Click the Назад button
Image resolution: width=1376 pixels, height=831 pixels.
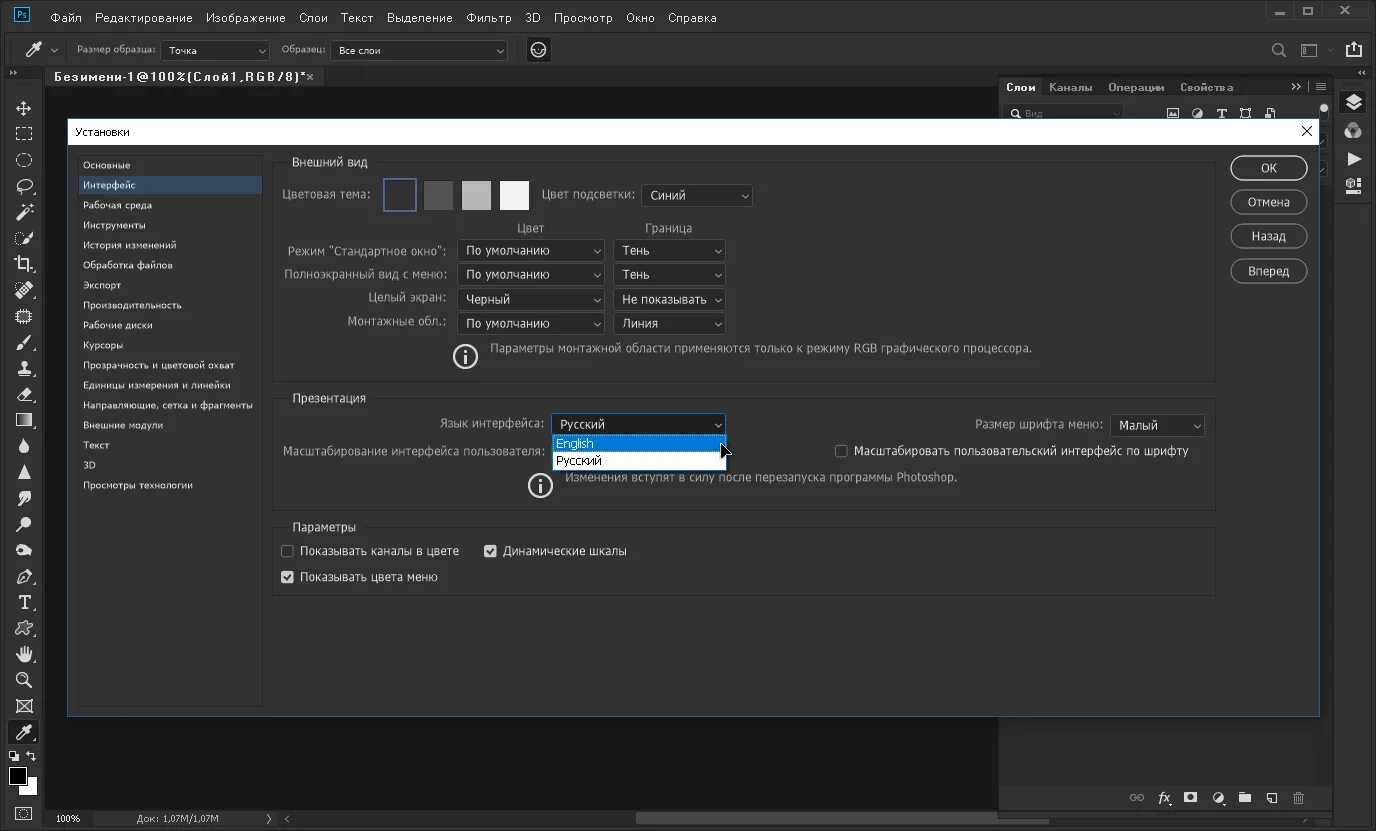(1269, 237)
